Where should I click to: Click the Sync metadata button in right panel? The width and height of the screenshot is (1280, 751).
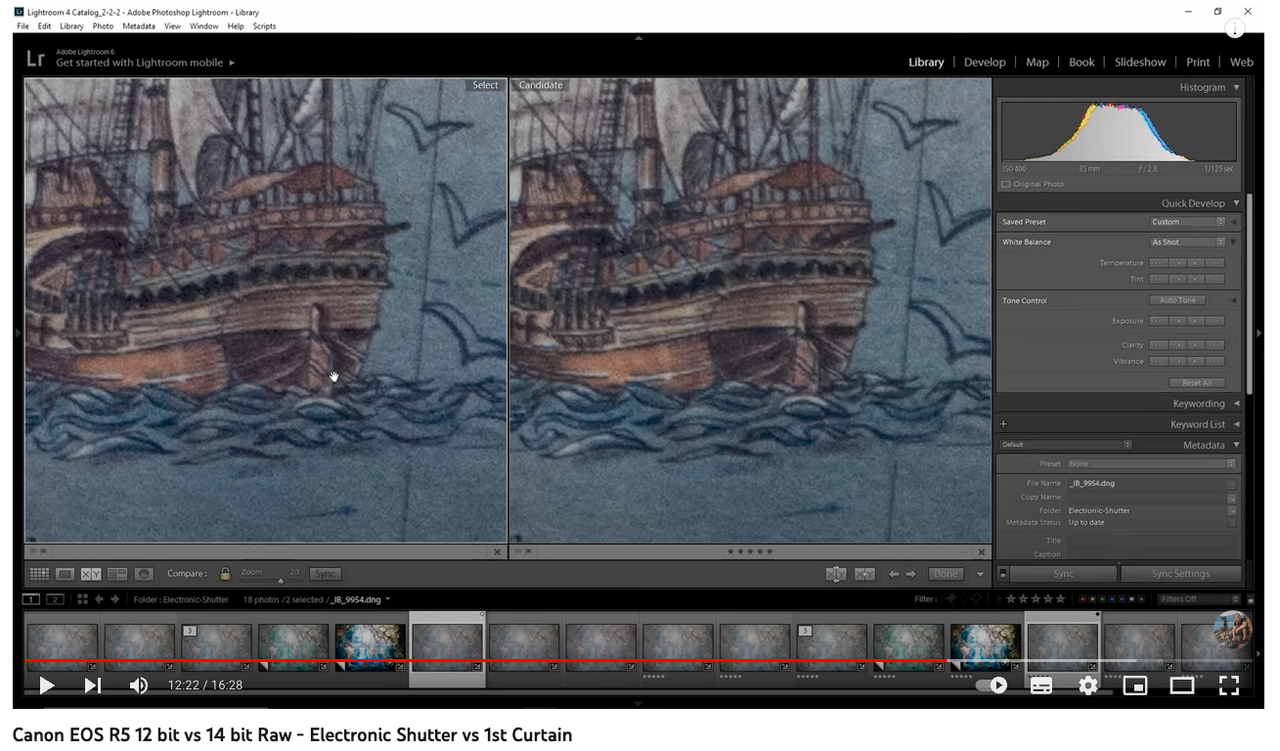pos(1064,574)
